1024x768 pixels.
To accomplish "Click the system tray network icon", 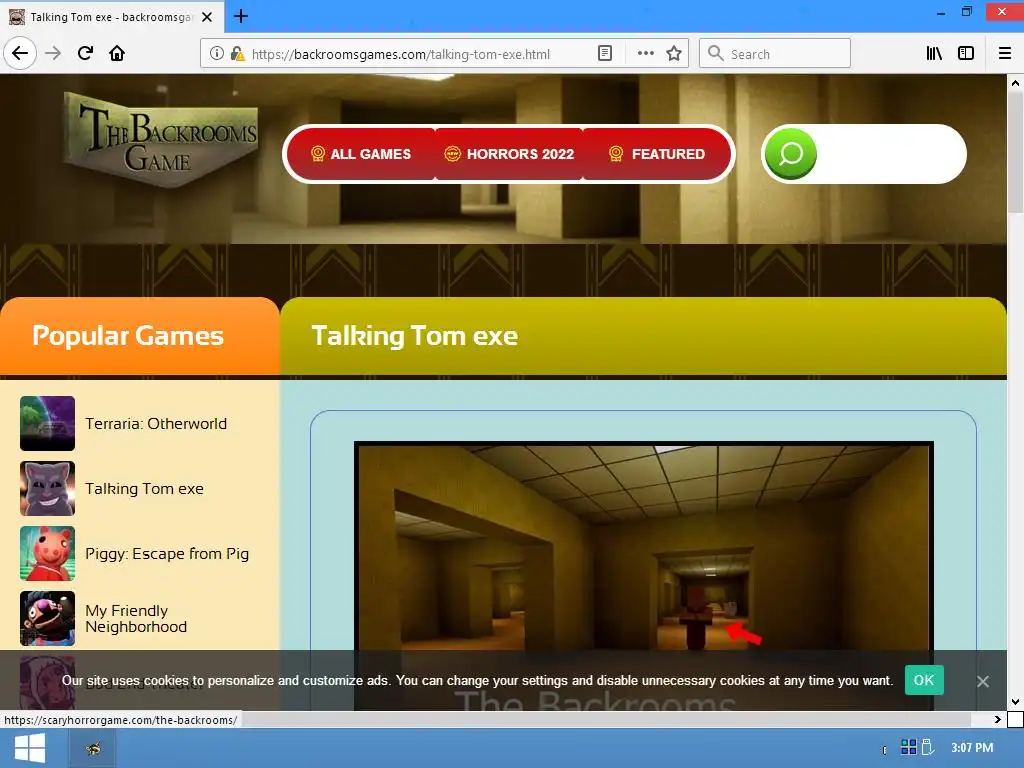I will click(x=908, y=746).
